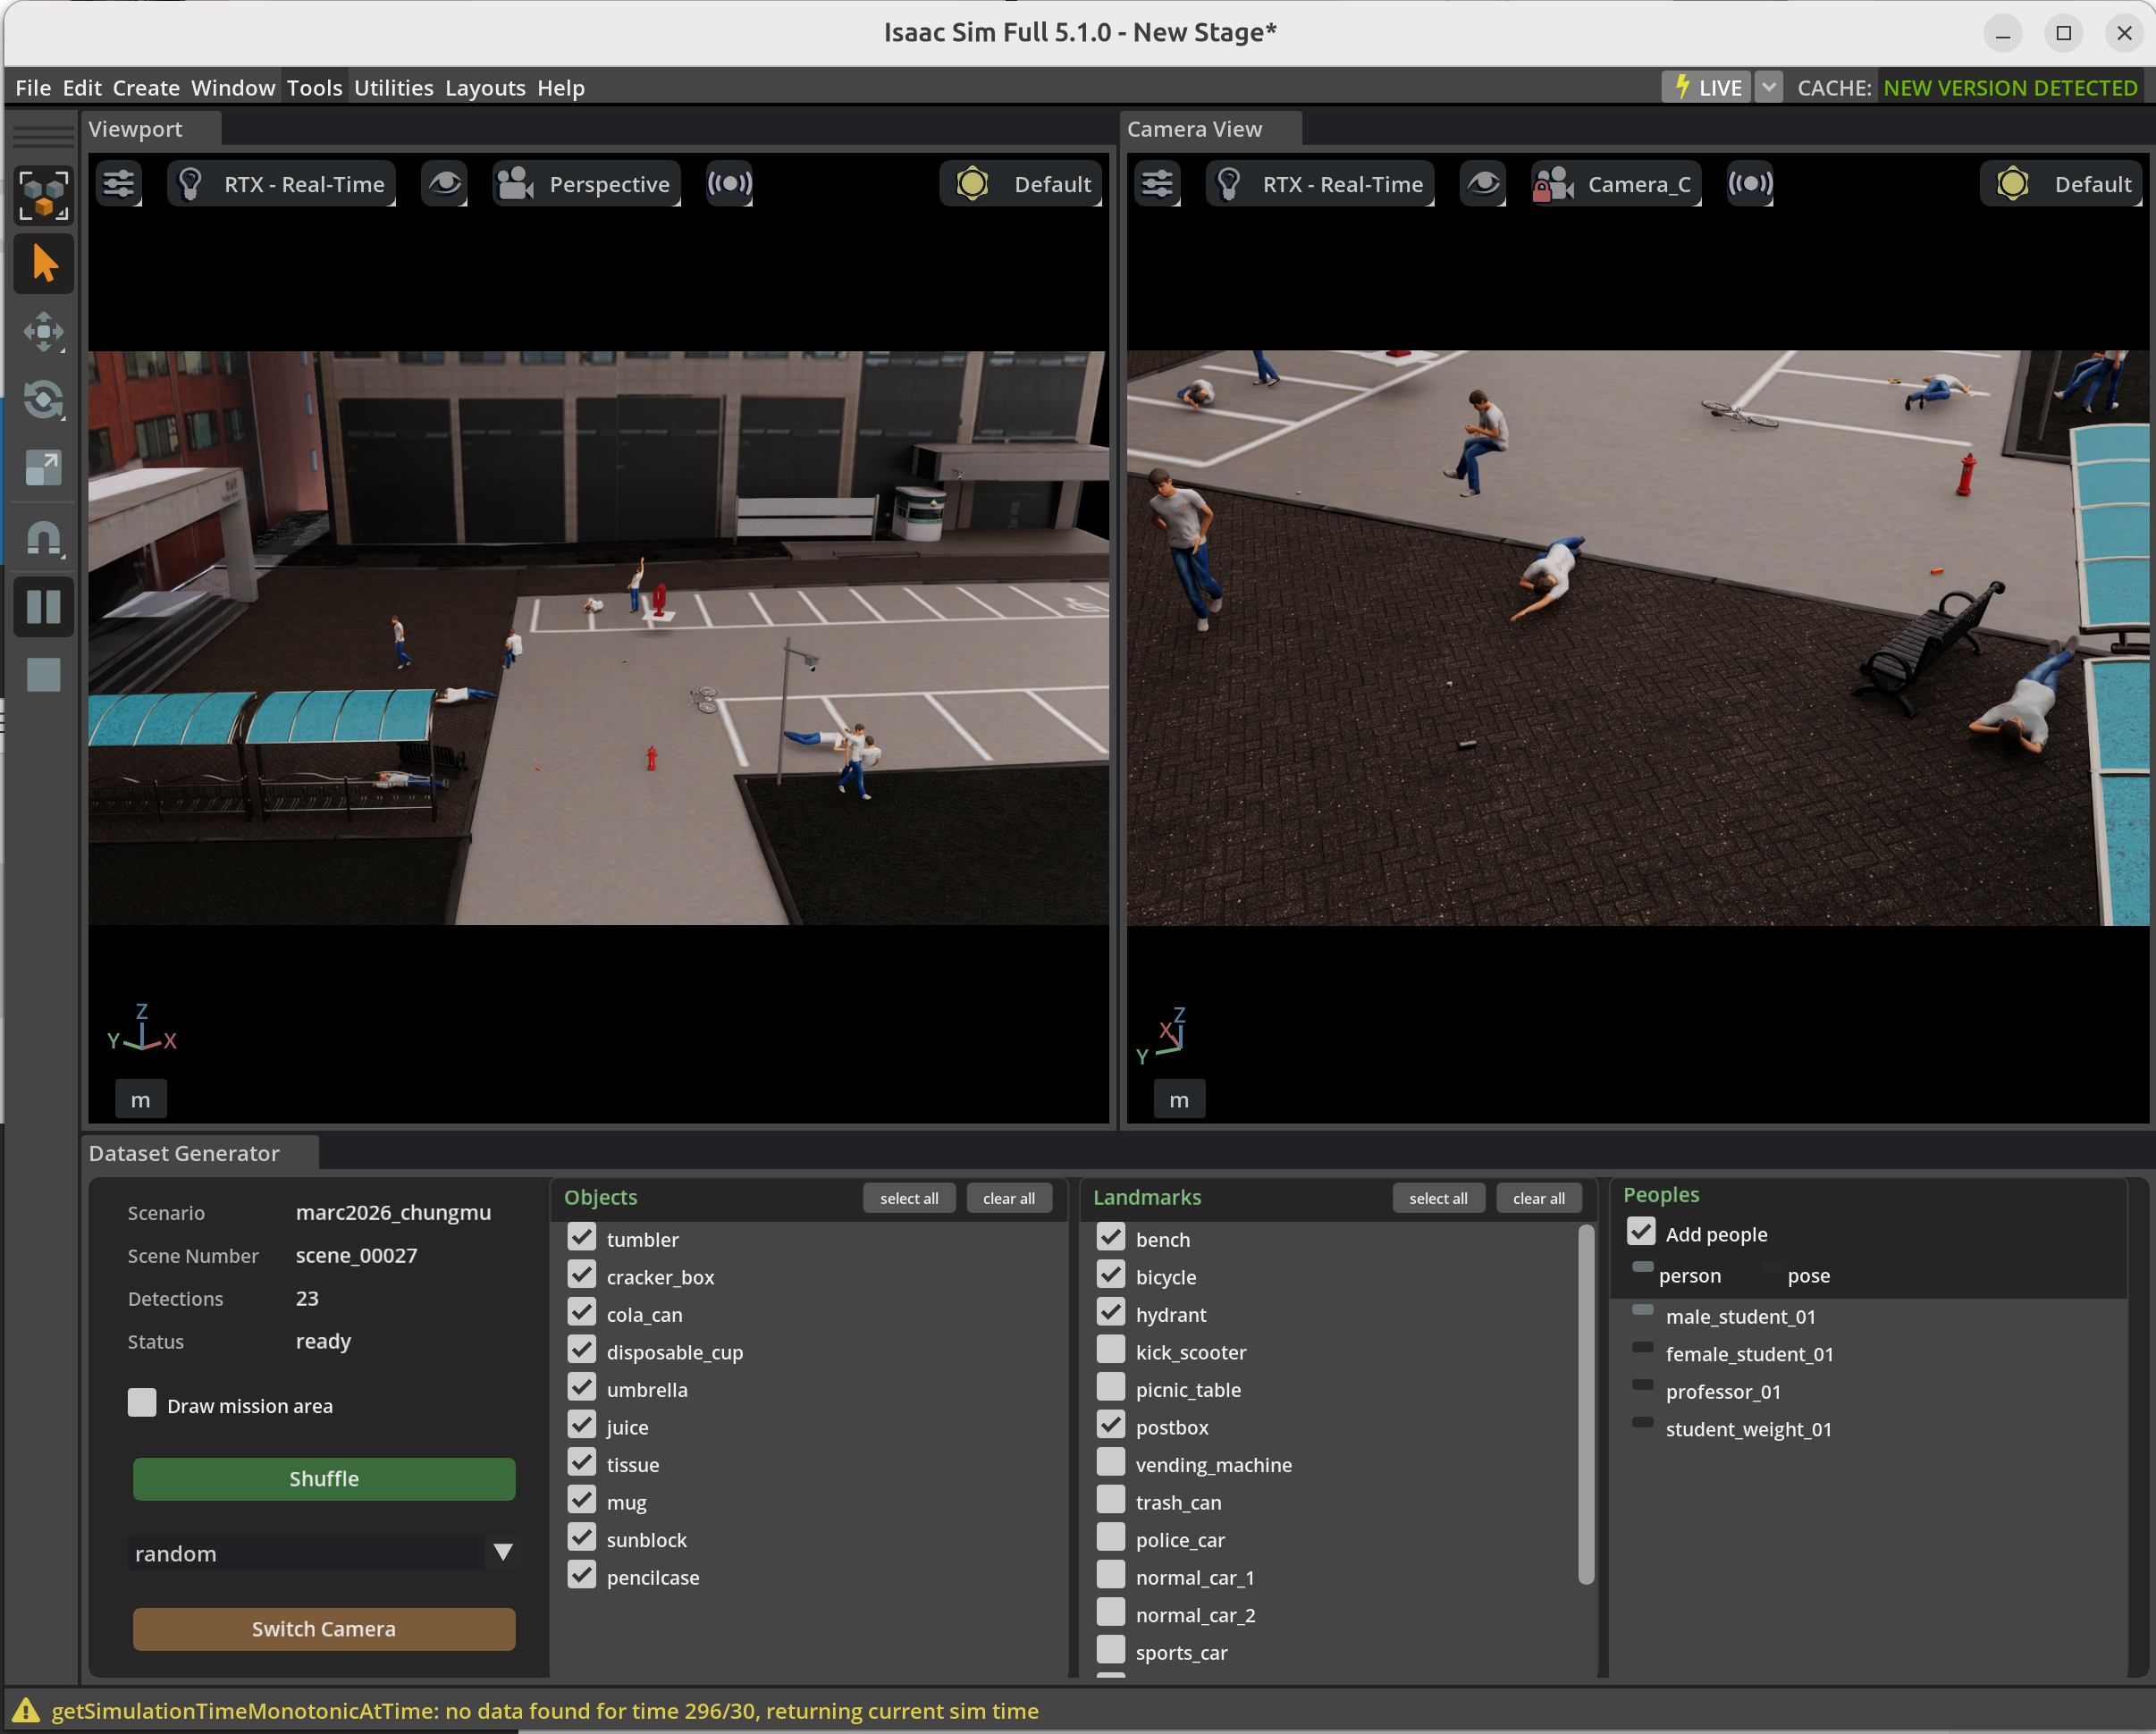2156x1734 pixels.
Task: Open Camera View settings sliders icon
Action: click(1158, 184)
